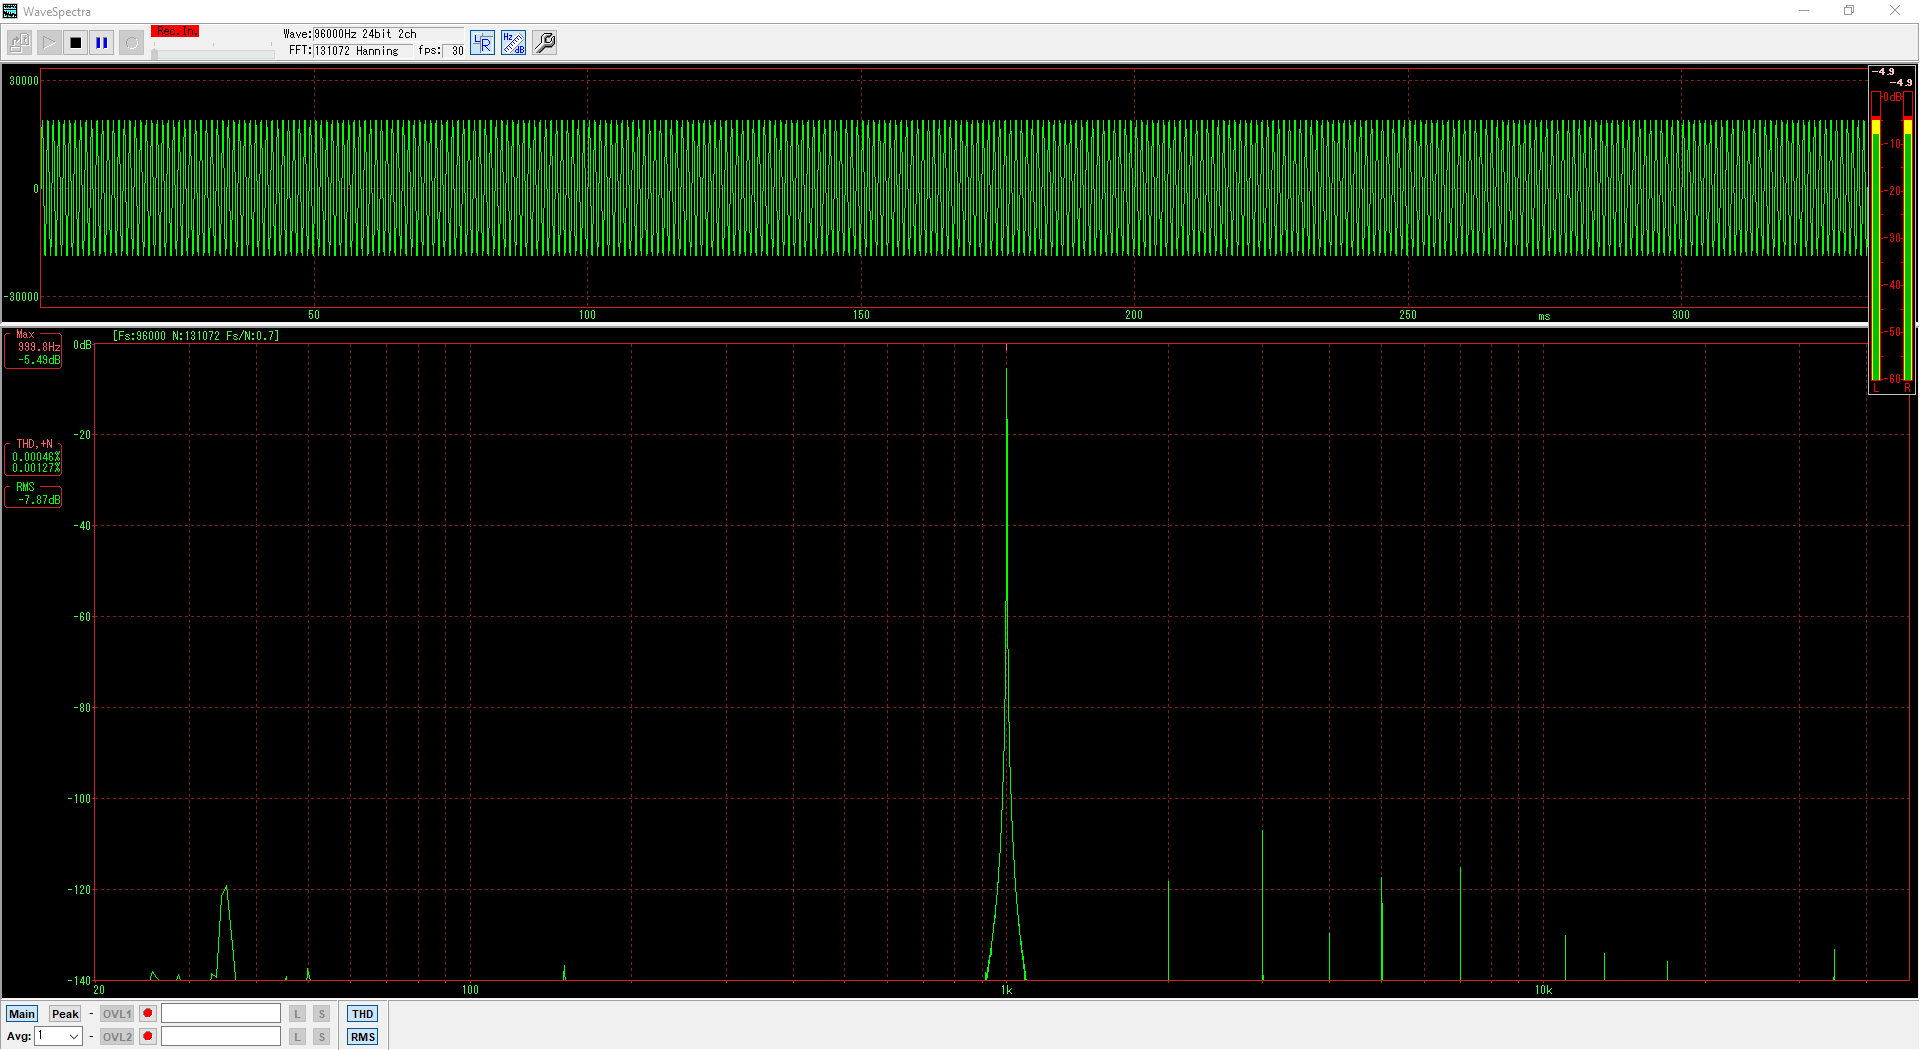This screenshot has width=1920, height=1050.
Task: Click the WaveSpectra window title icon
Action: pos(10,11)
